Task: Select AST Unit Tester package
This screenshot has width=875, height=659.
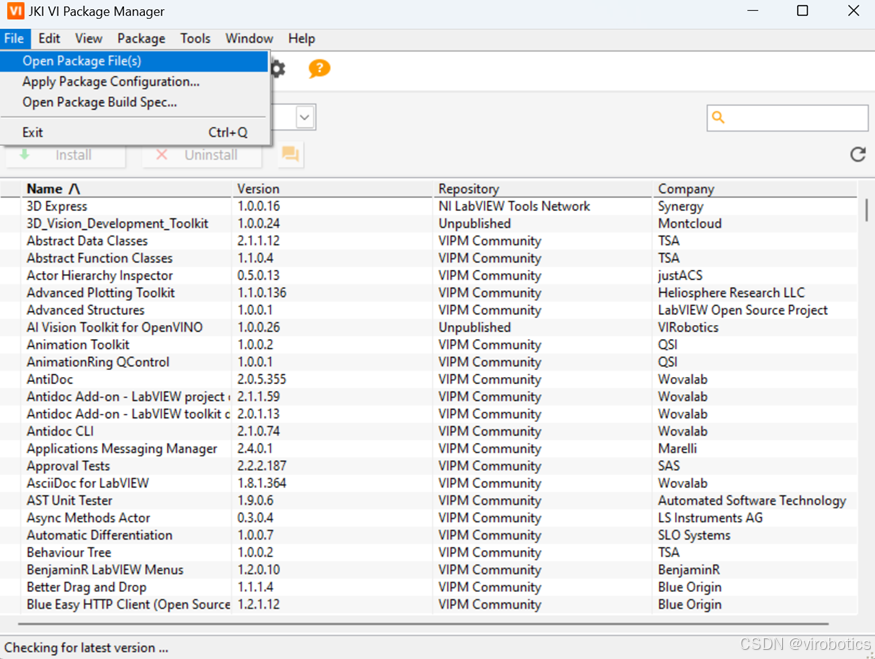Action: tap(429, 501)
